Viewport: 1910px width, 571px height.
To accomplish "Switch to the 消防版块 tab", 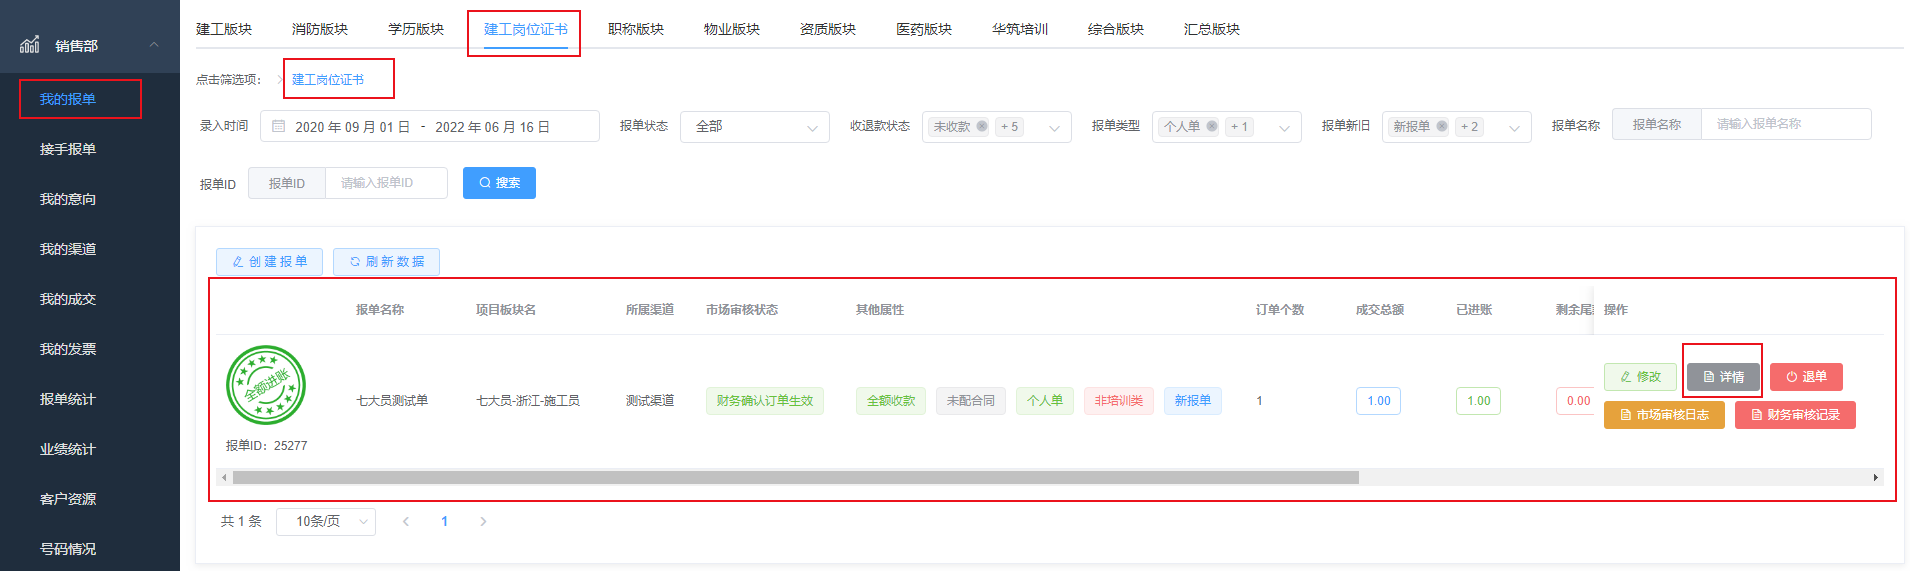I will point(320,29).
